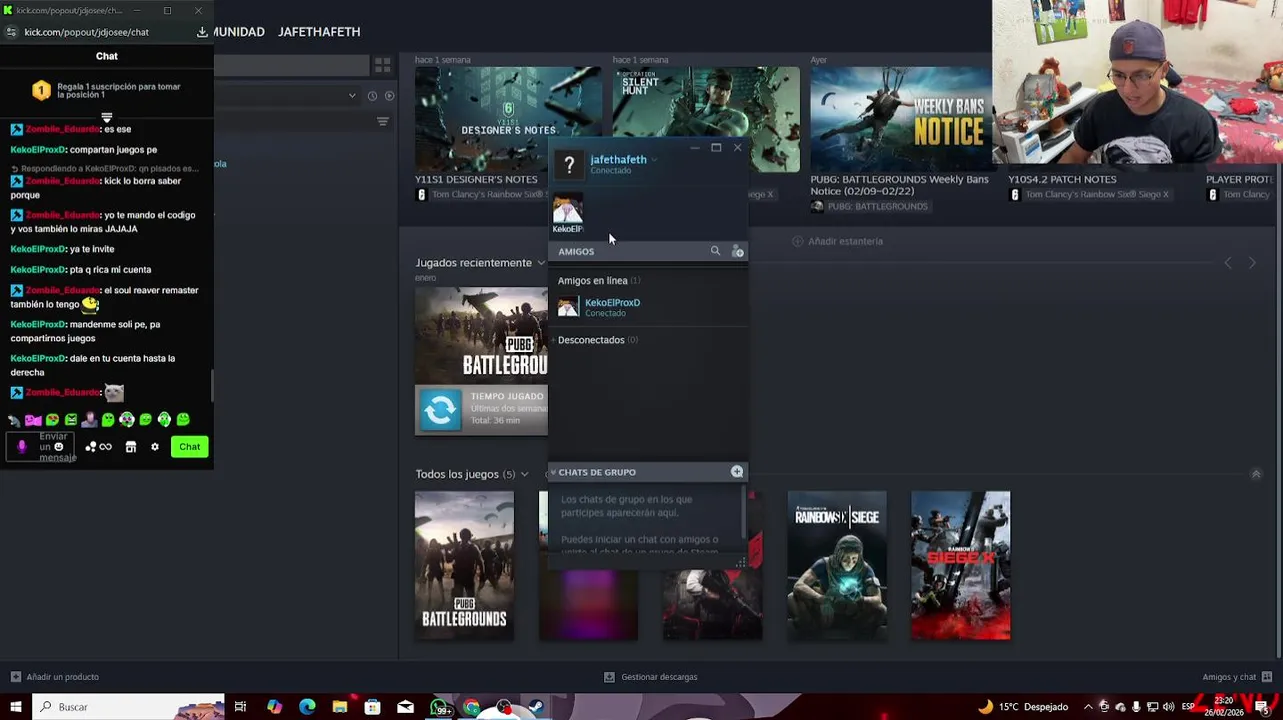Click KekoElProxD favorite avatar in friends window

(567, 213)
